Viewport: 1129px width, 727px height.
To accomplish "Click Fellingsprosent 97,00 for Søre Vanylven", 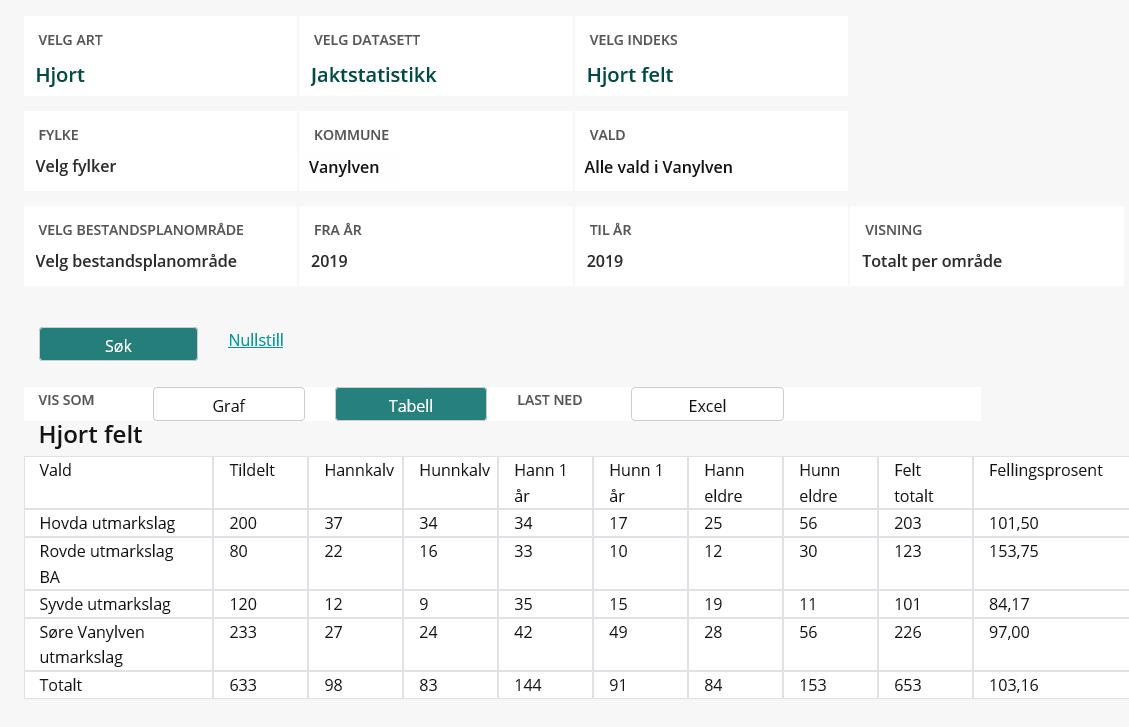I will 1009,632.
